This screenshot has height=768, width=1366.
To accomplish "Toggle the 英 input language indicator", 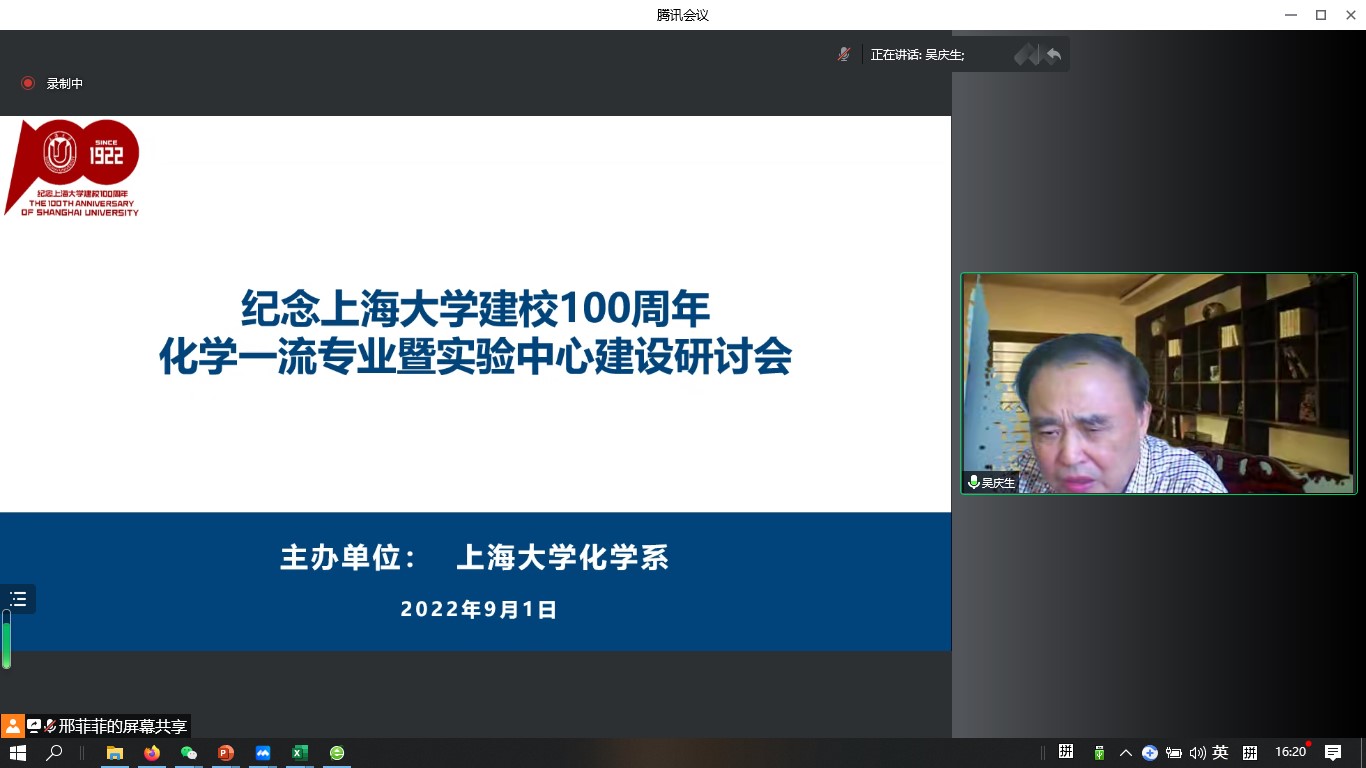I will [1220, 753].
